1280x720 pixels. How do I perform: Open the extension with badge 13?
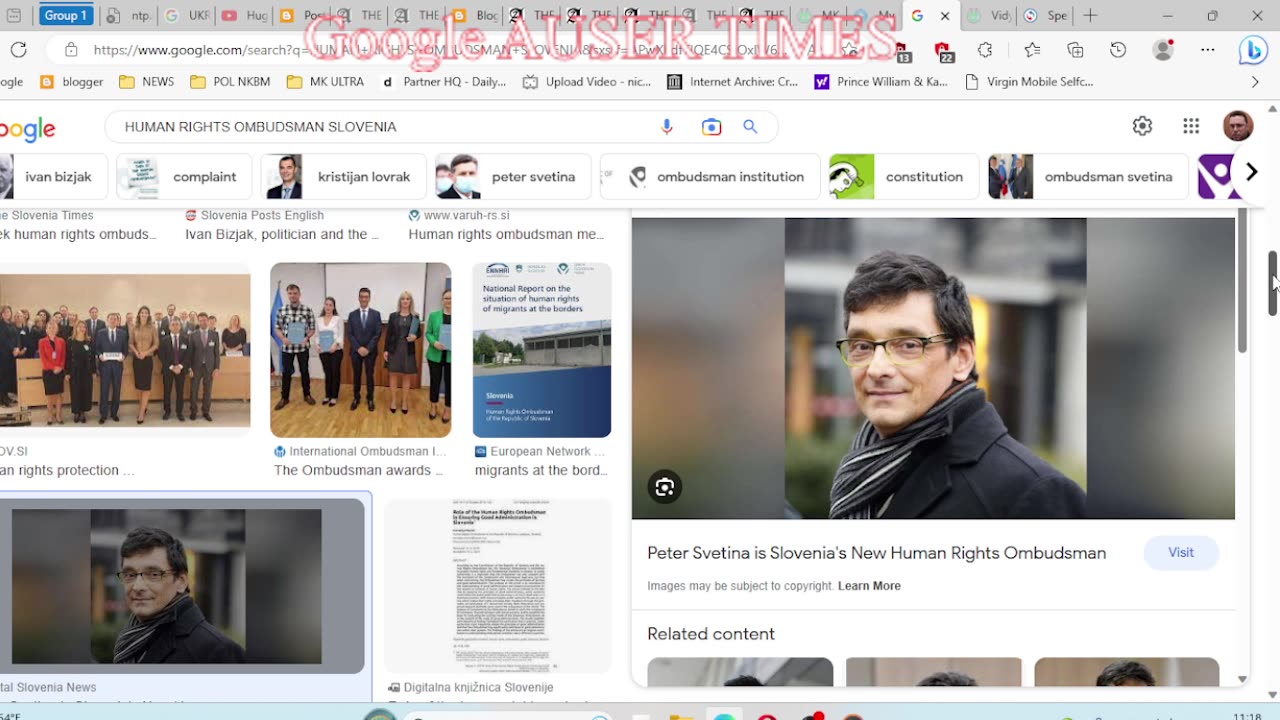901,50
